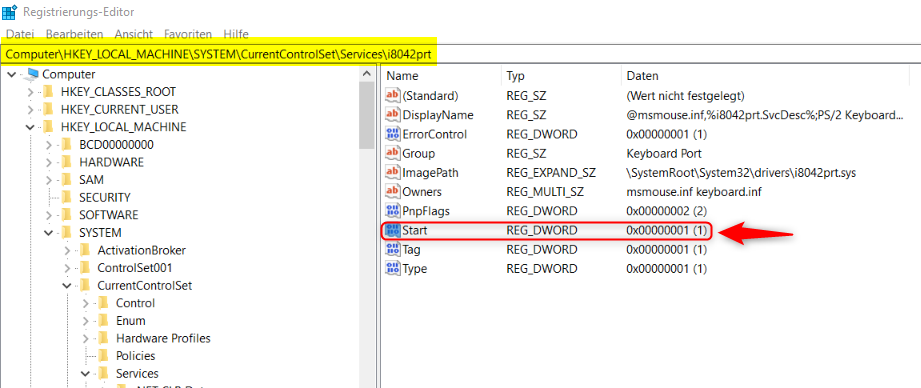Open the Datei menu
921x388 pixels.
pos(20,34)
